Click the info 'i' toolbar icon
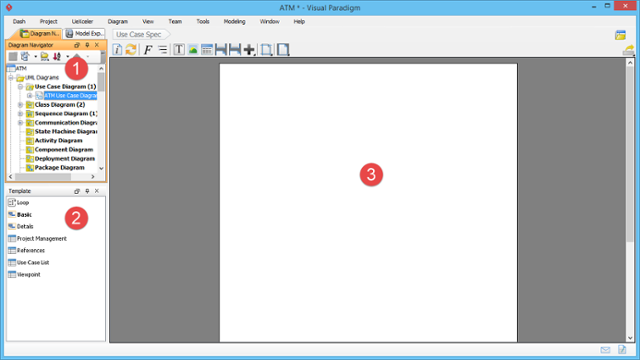The image size is (640, 360). [x=117, y=50]
